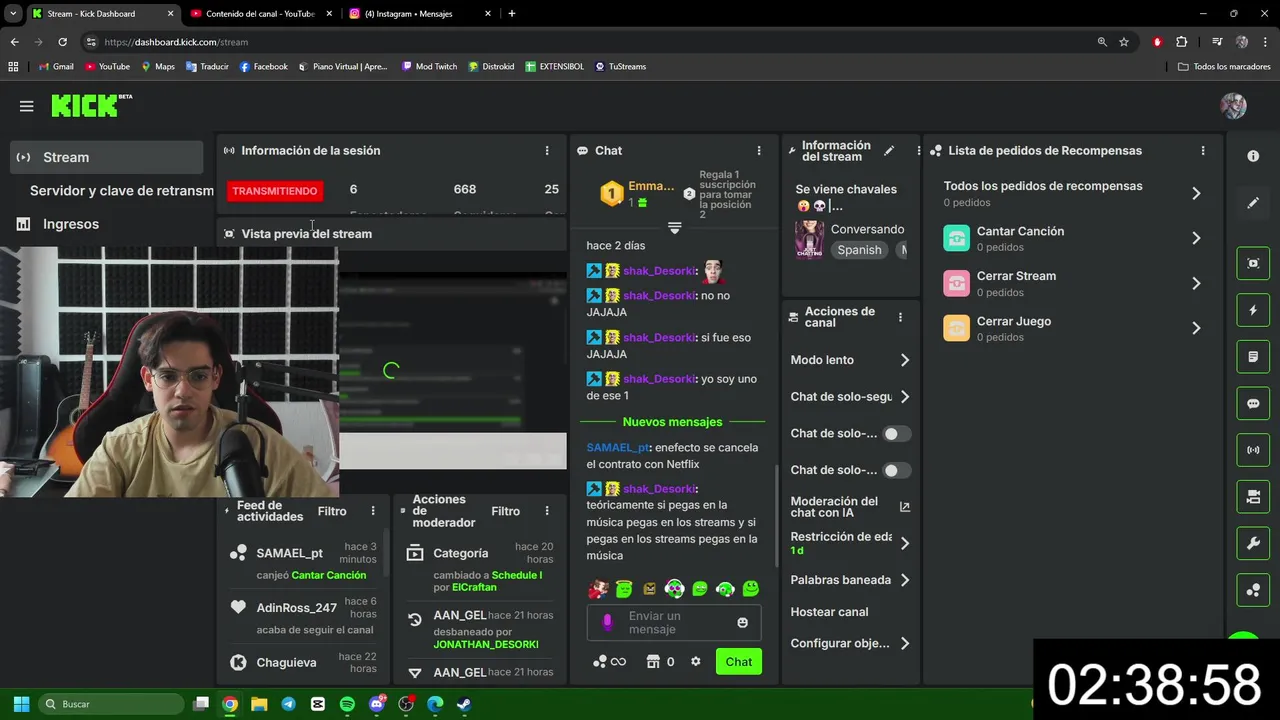1280x720 pixels.
Task: Toggle the second Chat de solo switch
Action: coord(897,470)
